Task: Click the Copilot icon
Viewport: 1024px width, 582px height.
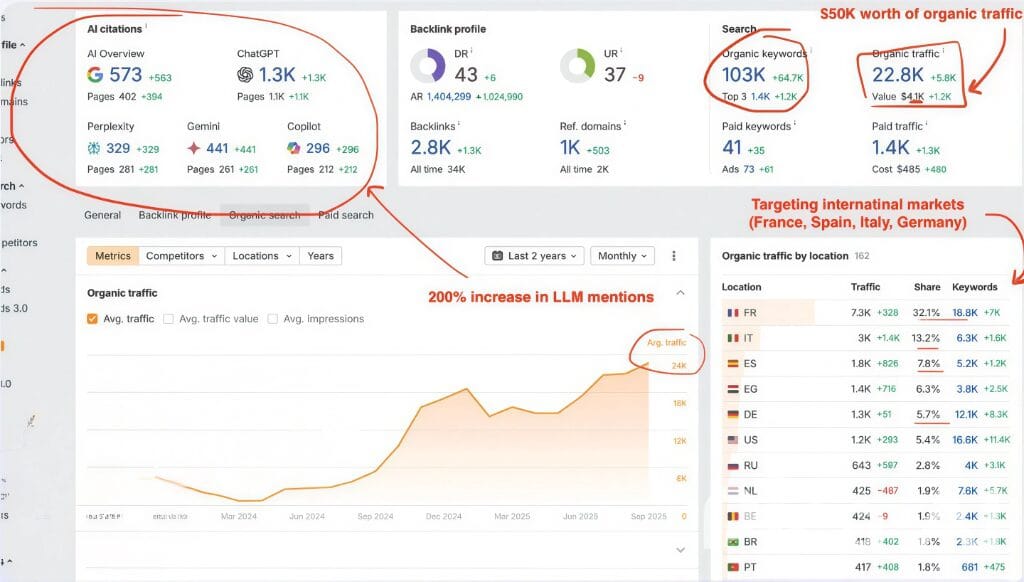Action: [x=294, y=148]
